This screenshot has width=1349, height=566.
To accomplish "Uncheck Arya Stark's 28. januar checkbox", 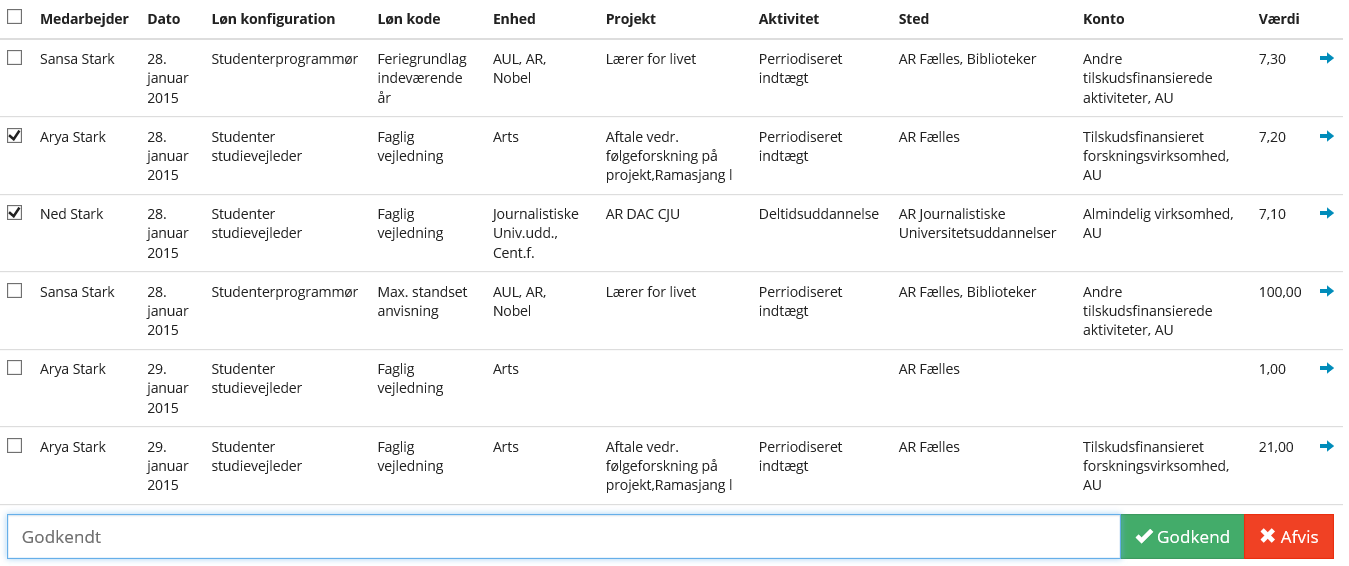I will click(x=15, y=136).
